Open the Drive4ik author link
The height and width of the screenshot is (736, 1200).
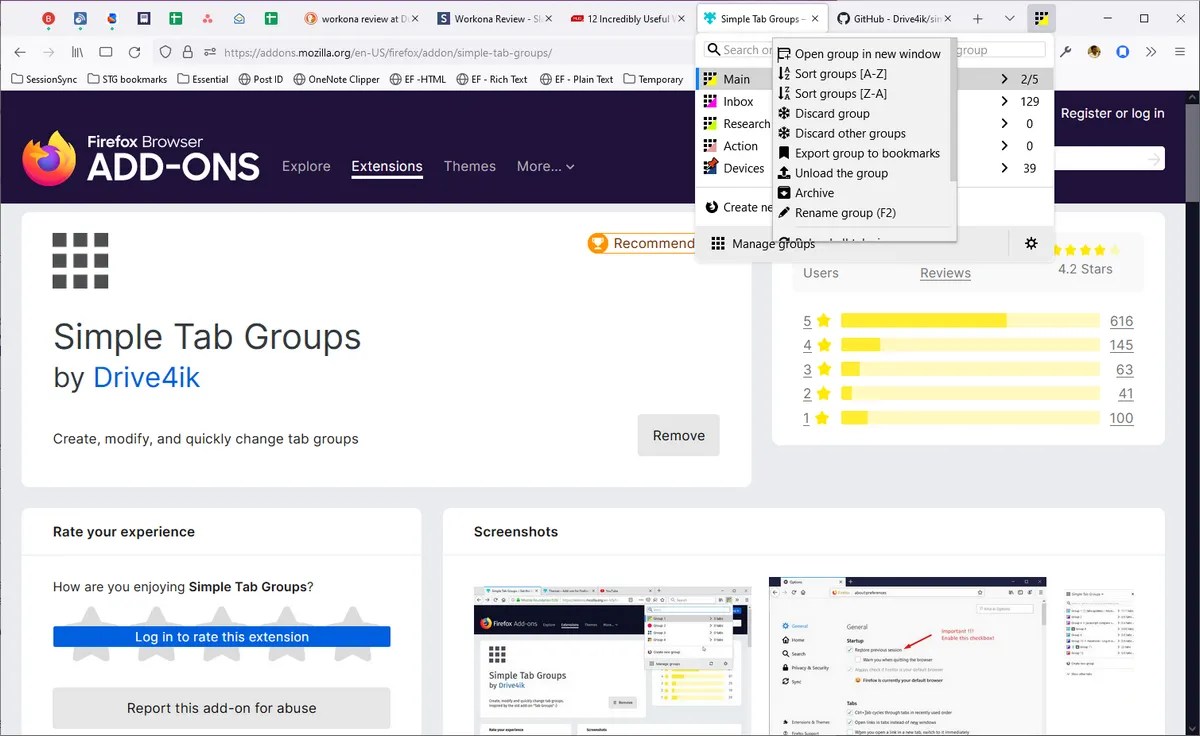[146, 378]
